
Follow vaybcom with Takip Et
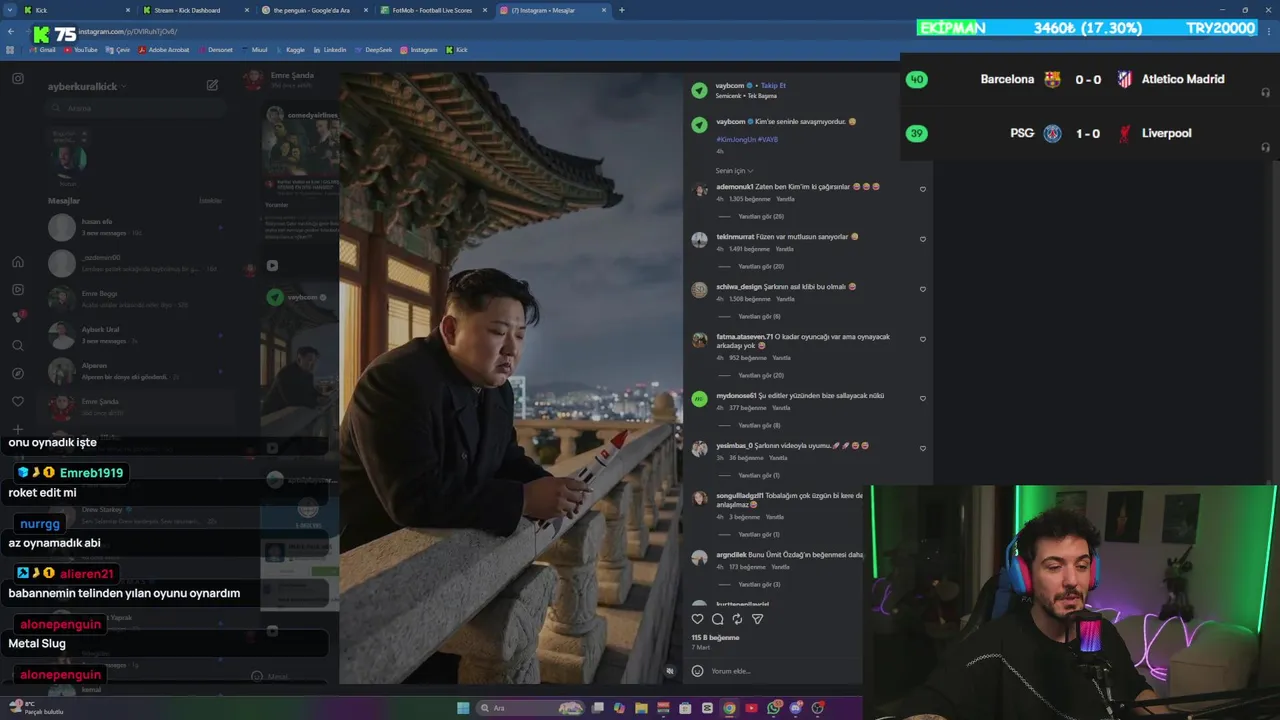[773, 86]
